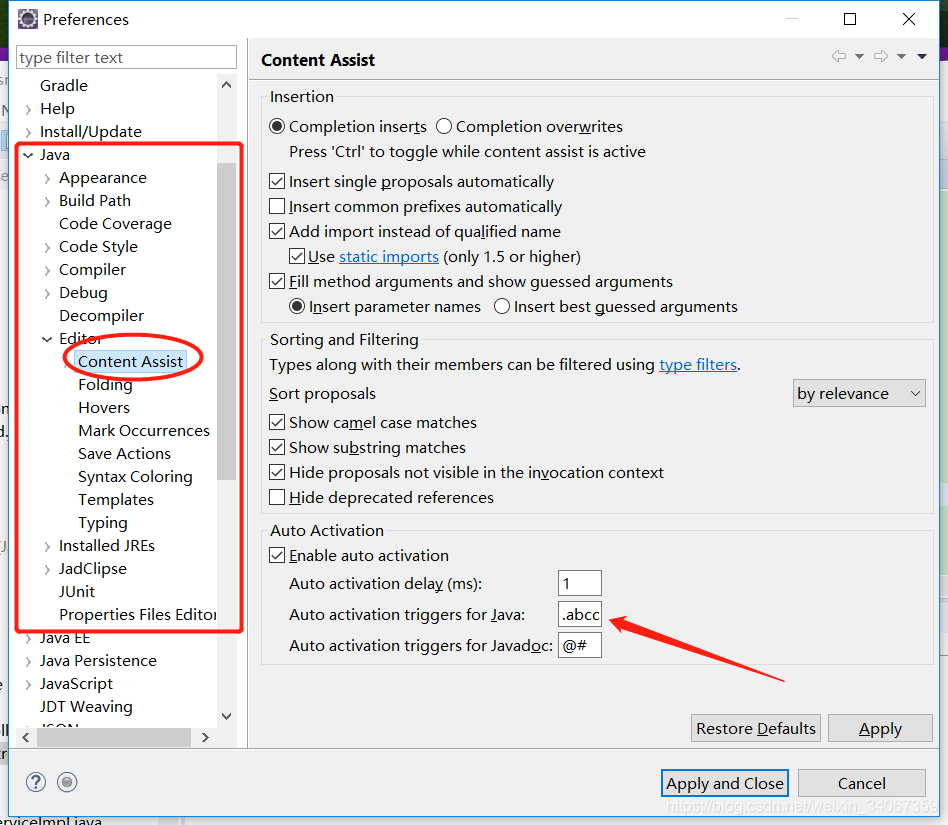Select Hovers under Editor
Screen dimensions: 948x825
[104, 407]
